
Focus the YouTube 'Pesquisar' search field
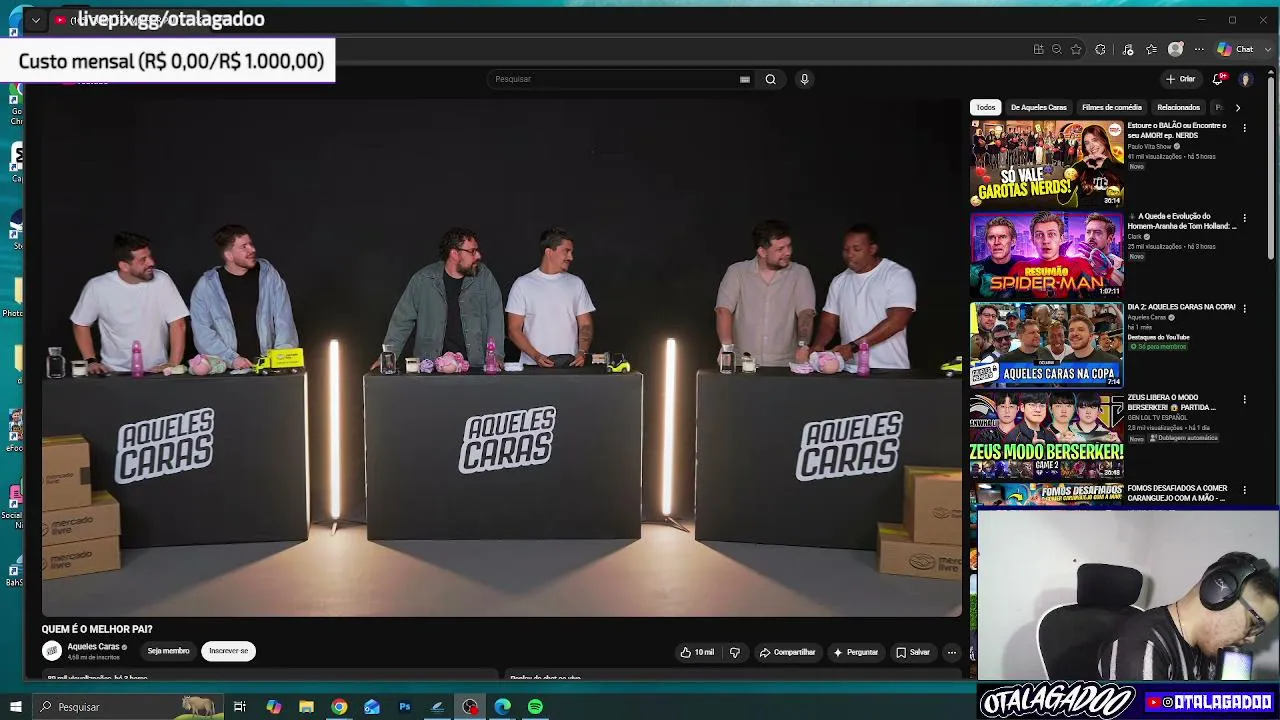tap(613, 79)
